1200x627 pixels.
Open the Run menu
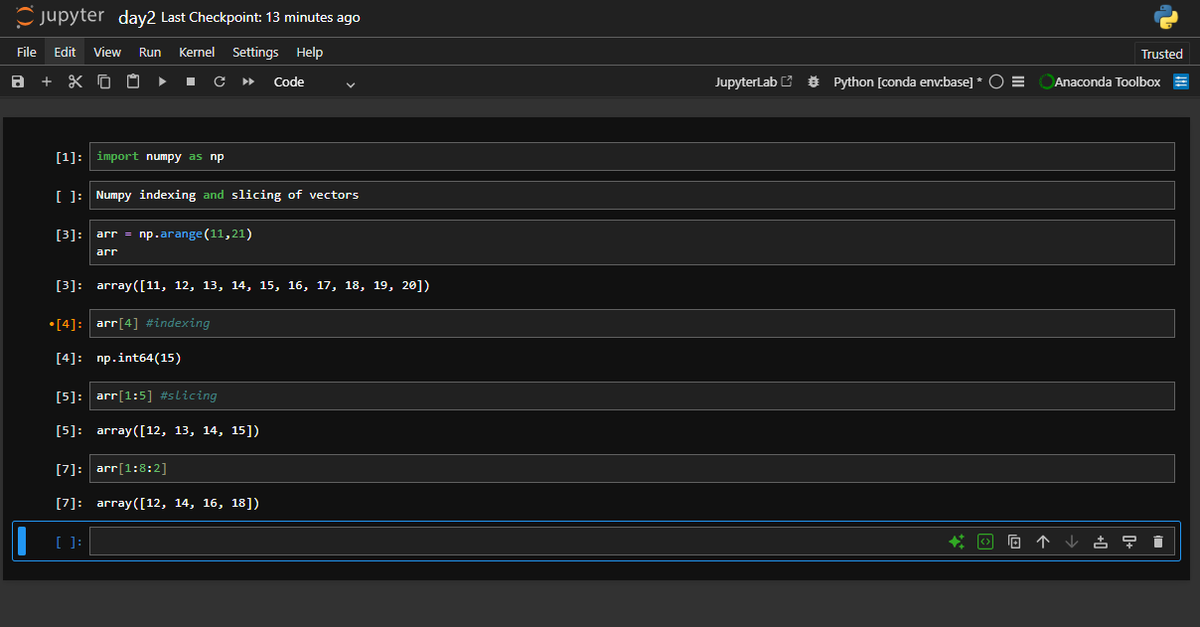[x=150, y=52]
